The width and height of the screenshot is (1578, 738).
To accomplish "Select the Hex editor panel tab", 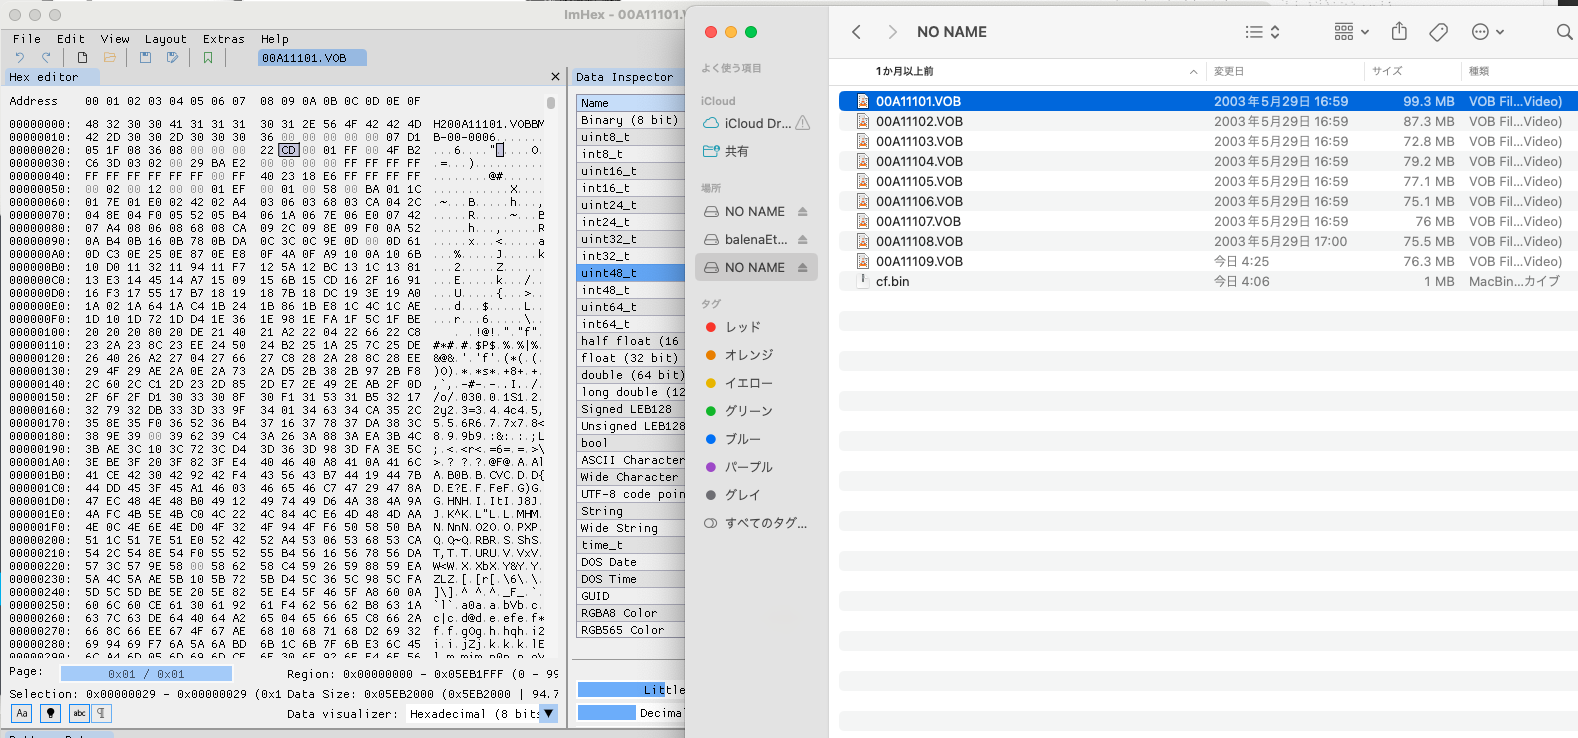I will click(x=50, y=77).
